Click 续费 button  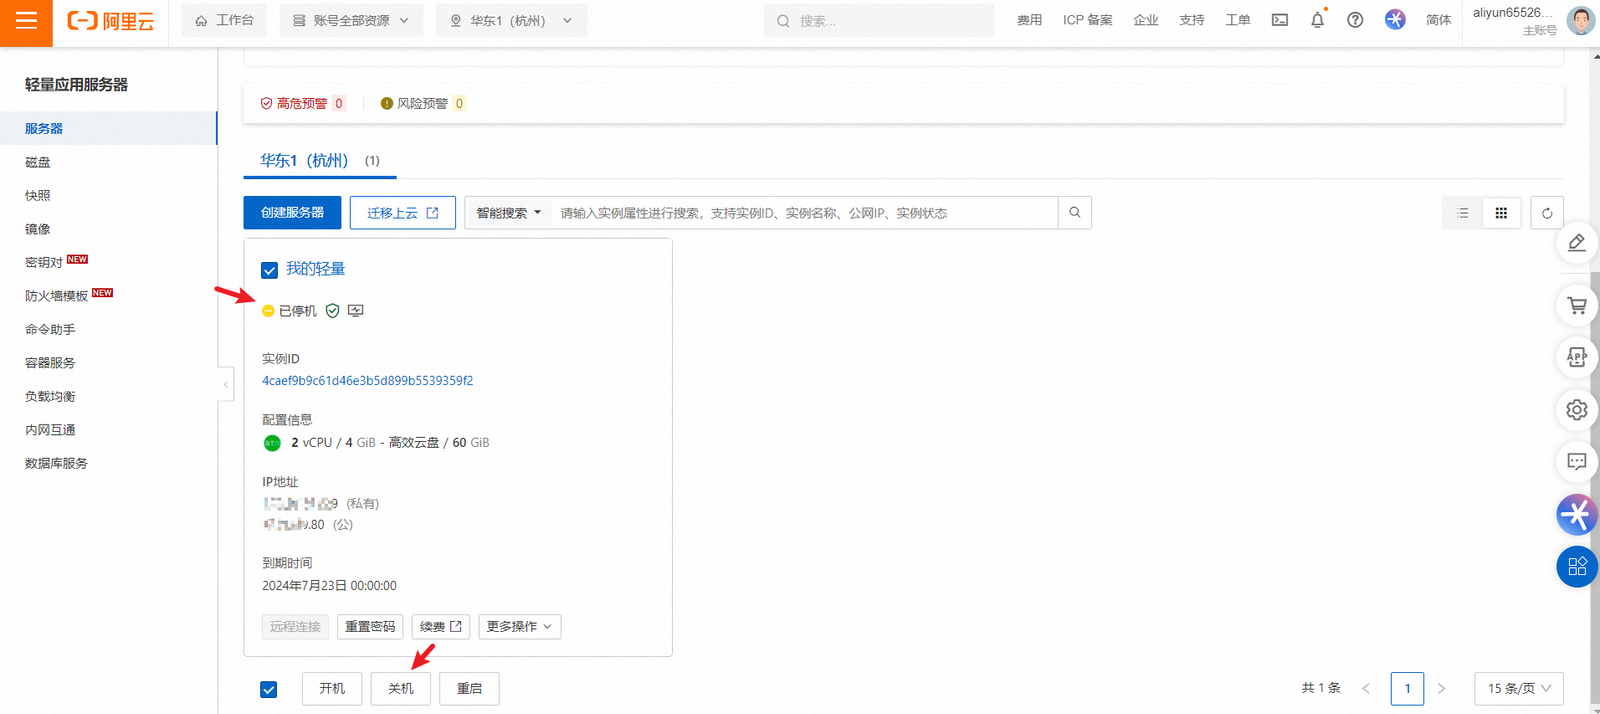coord(441,627)
